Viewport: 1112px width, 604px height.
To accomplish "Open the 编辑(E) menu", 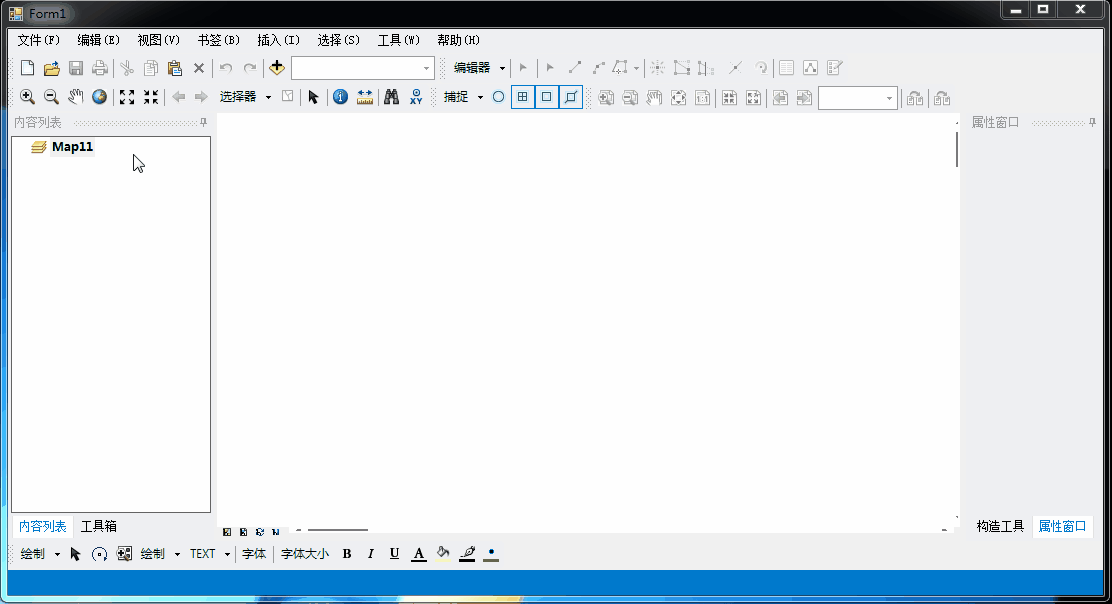I will (99, 40).
